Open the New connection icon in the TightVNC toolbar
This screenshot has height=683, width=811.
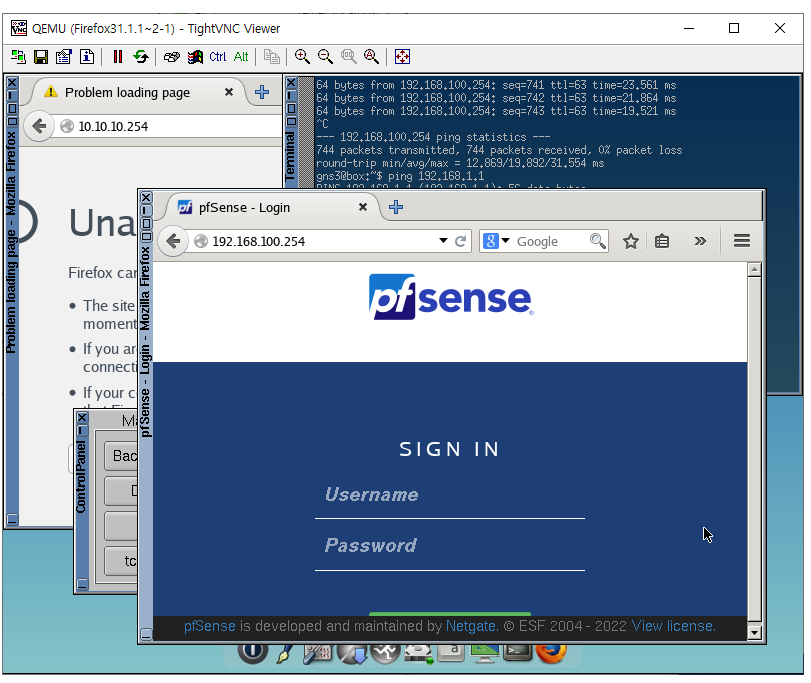pyautogui.click(x=18, y=57)
